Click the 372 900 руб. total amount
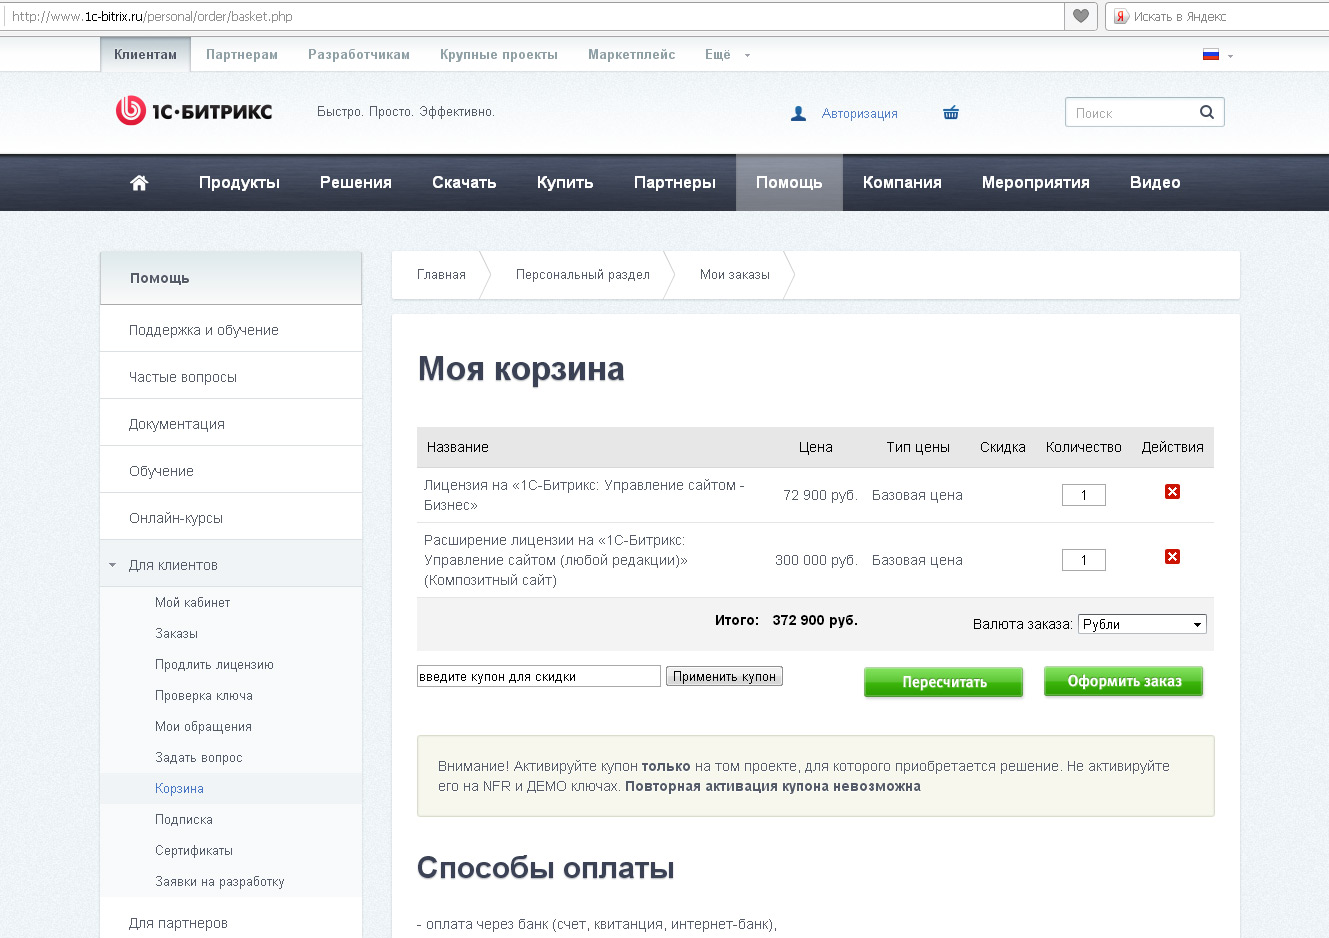The image size is (1329, 938). click(x=815, y=620)
